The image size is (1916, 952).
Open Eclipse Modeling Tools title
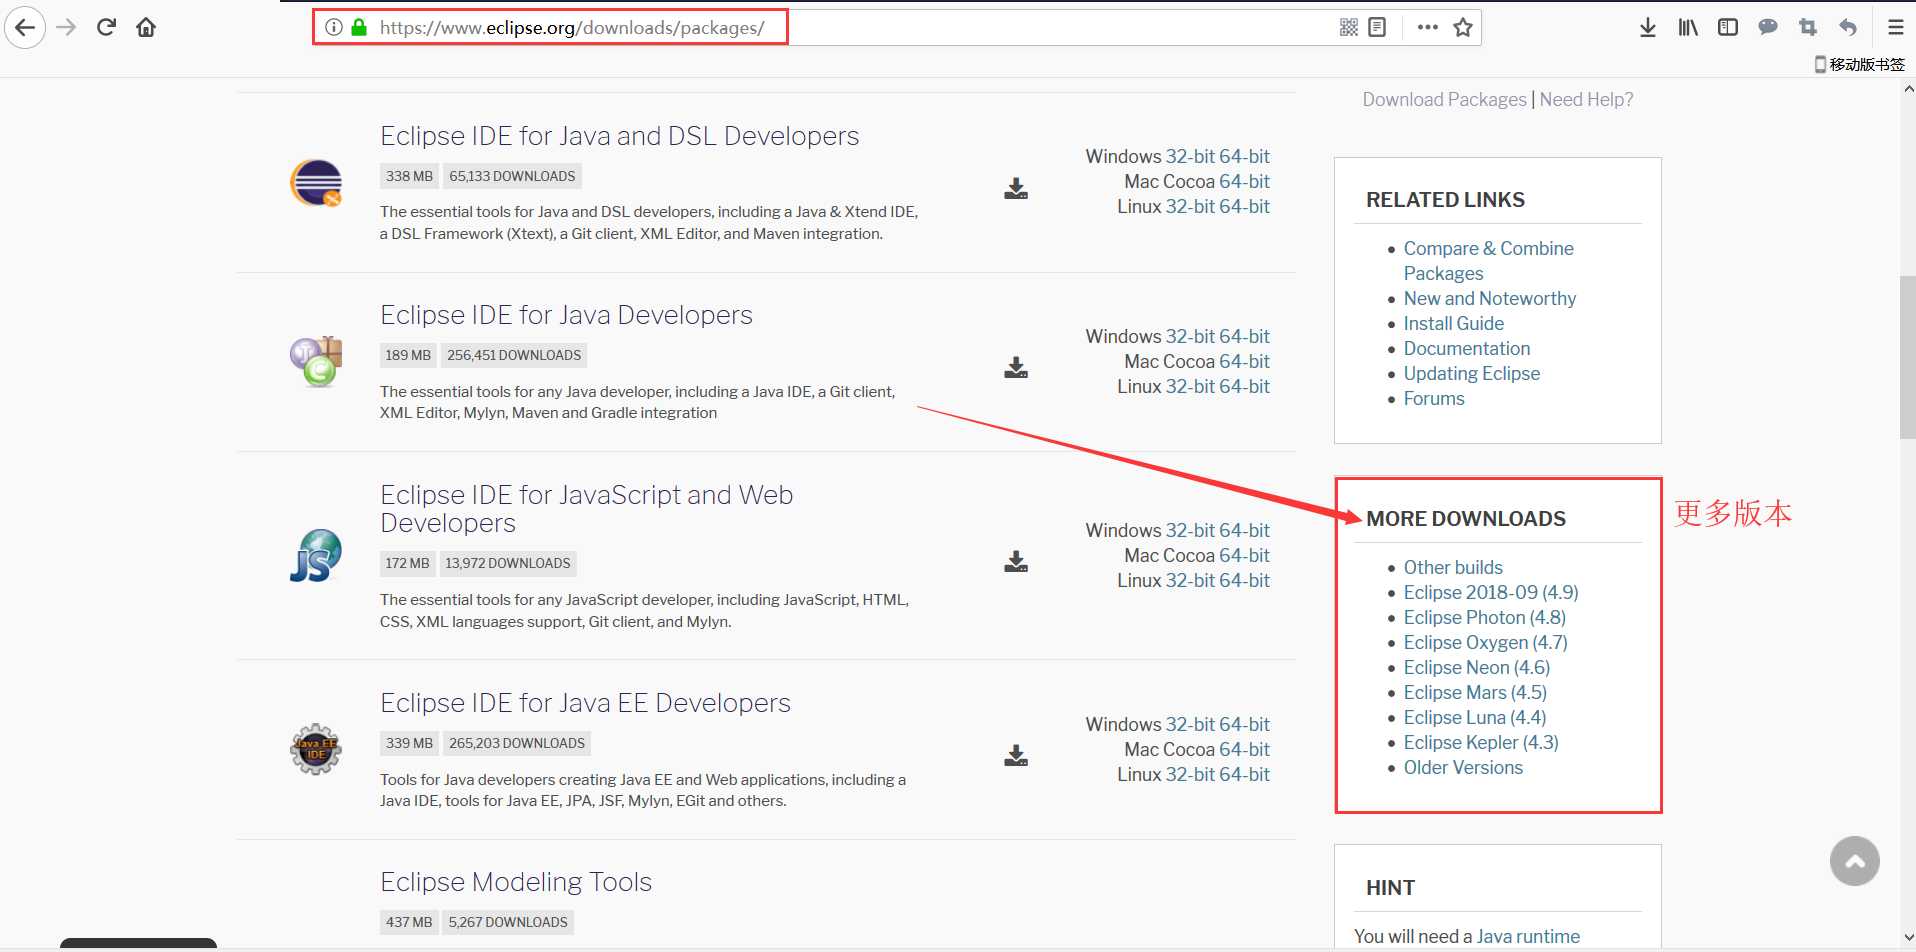[x=516, y=882]
